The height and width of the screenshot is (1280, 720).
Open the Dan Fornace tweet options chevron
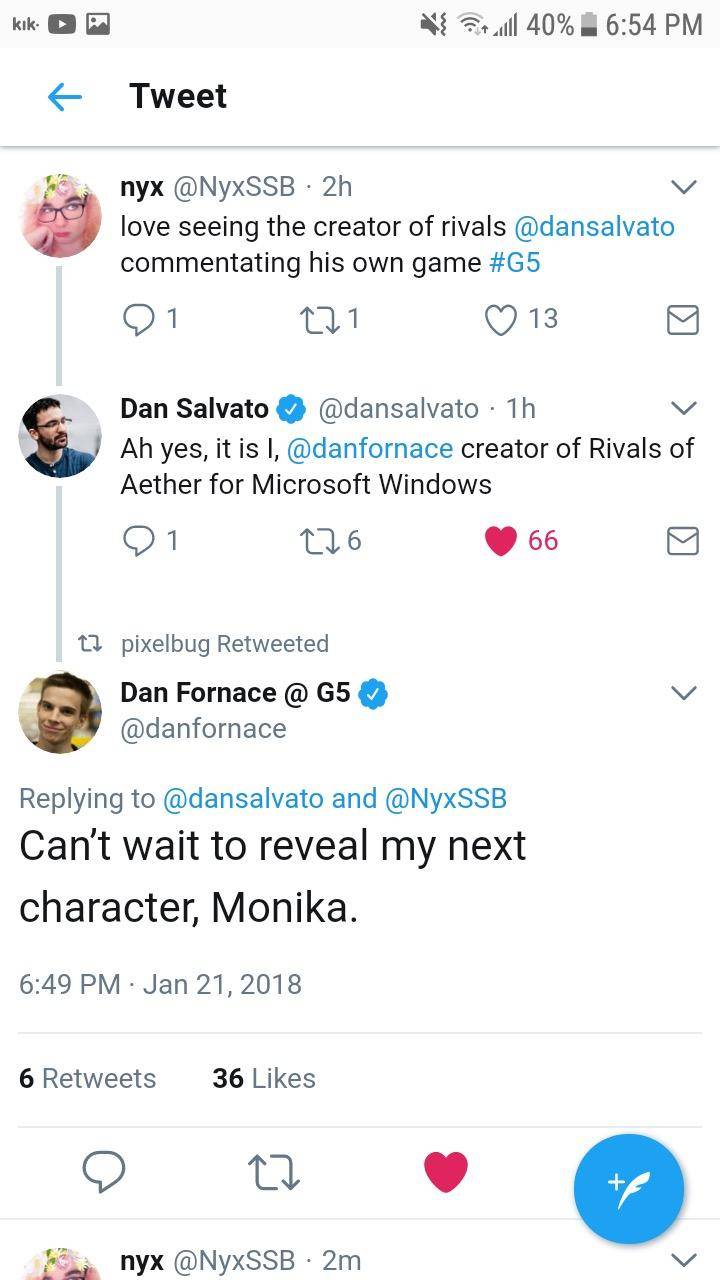pos(684,692)
